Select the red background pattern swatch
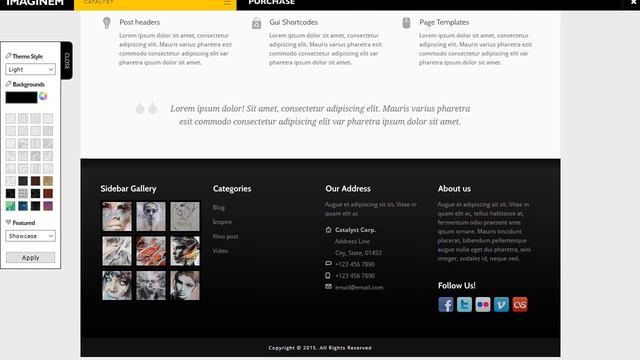Screen dimensions: 640x360 tap(48, 193)
